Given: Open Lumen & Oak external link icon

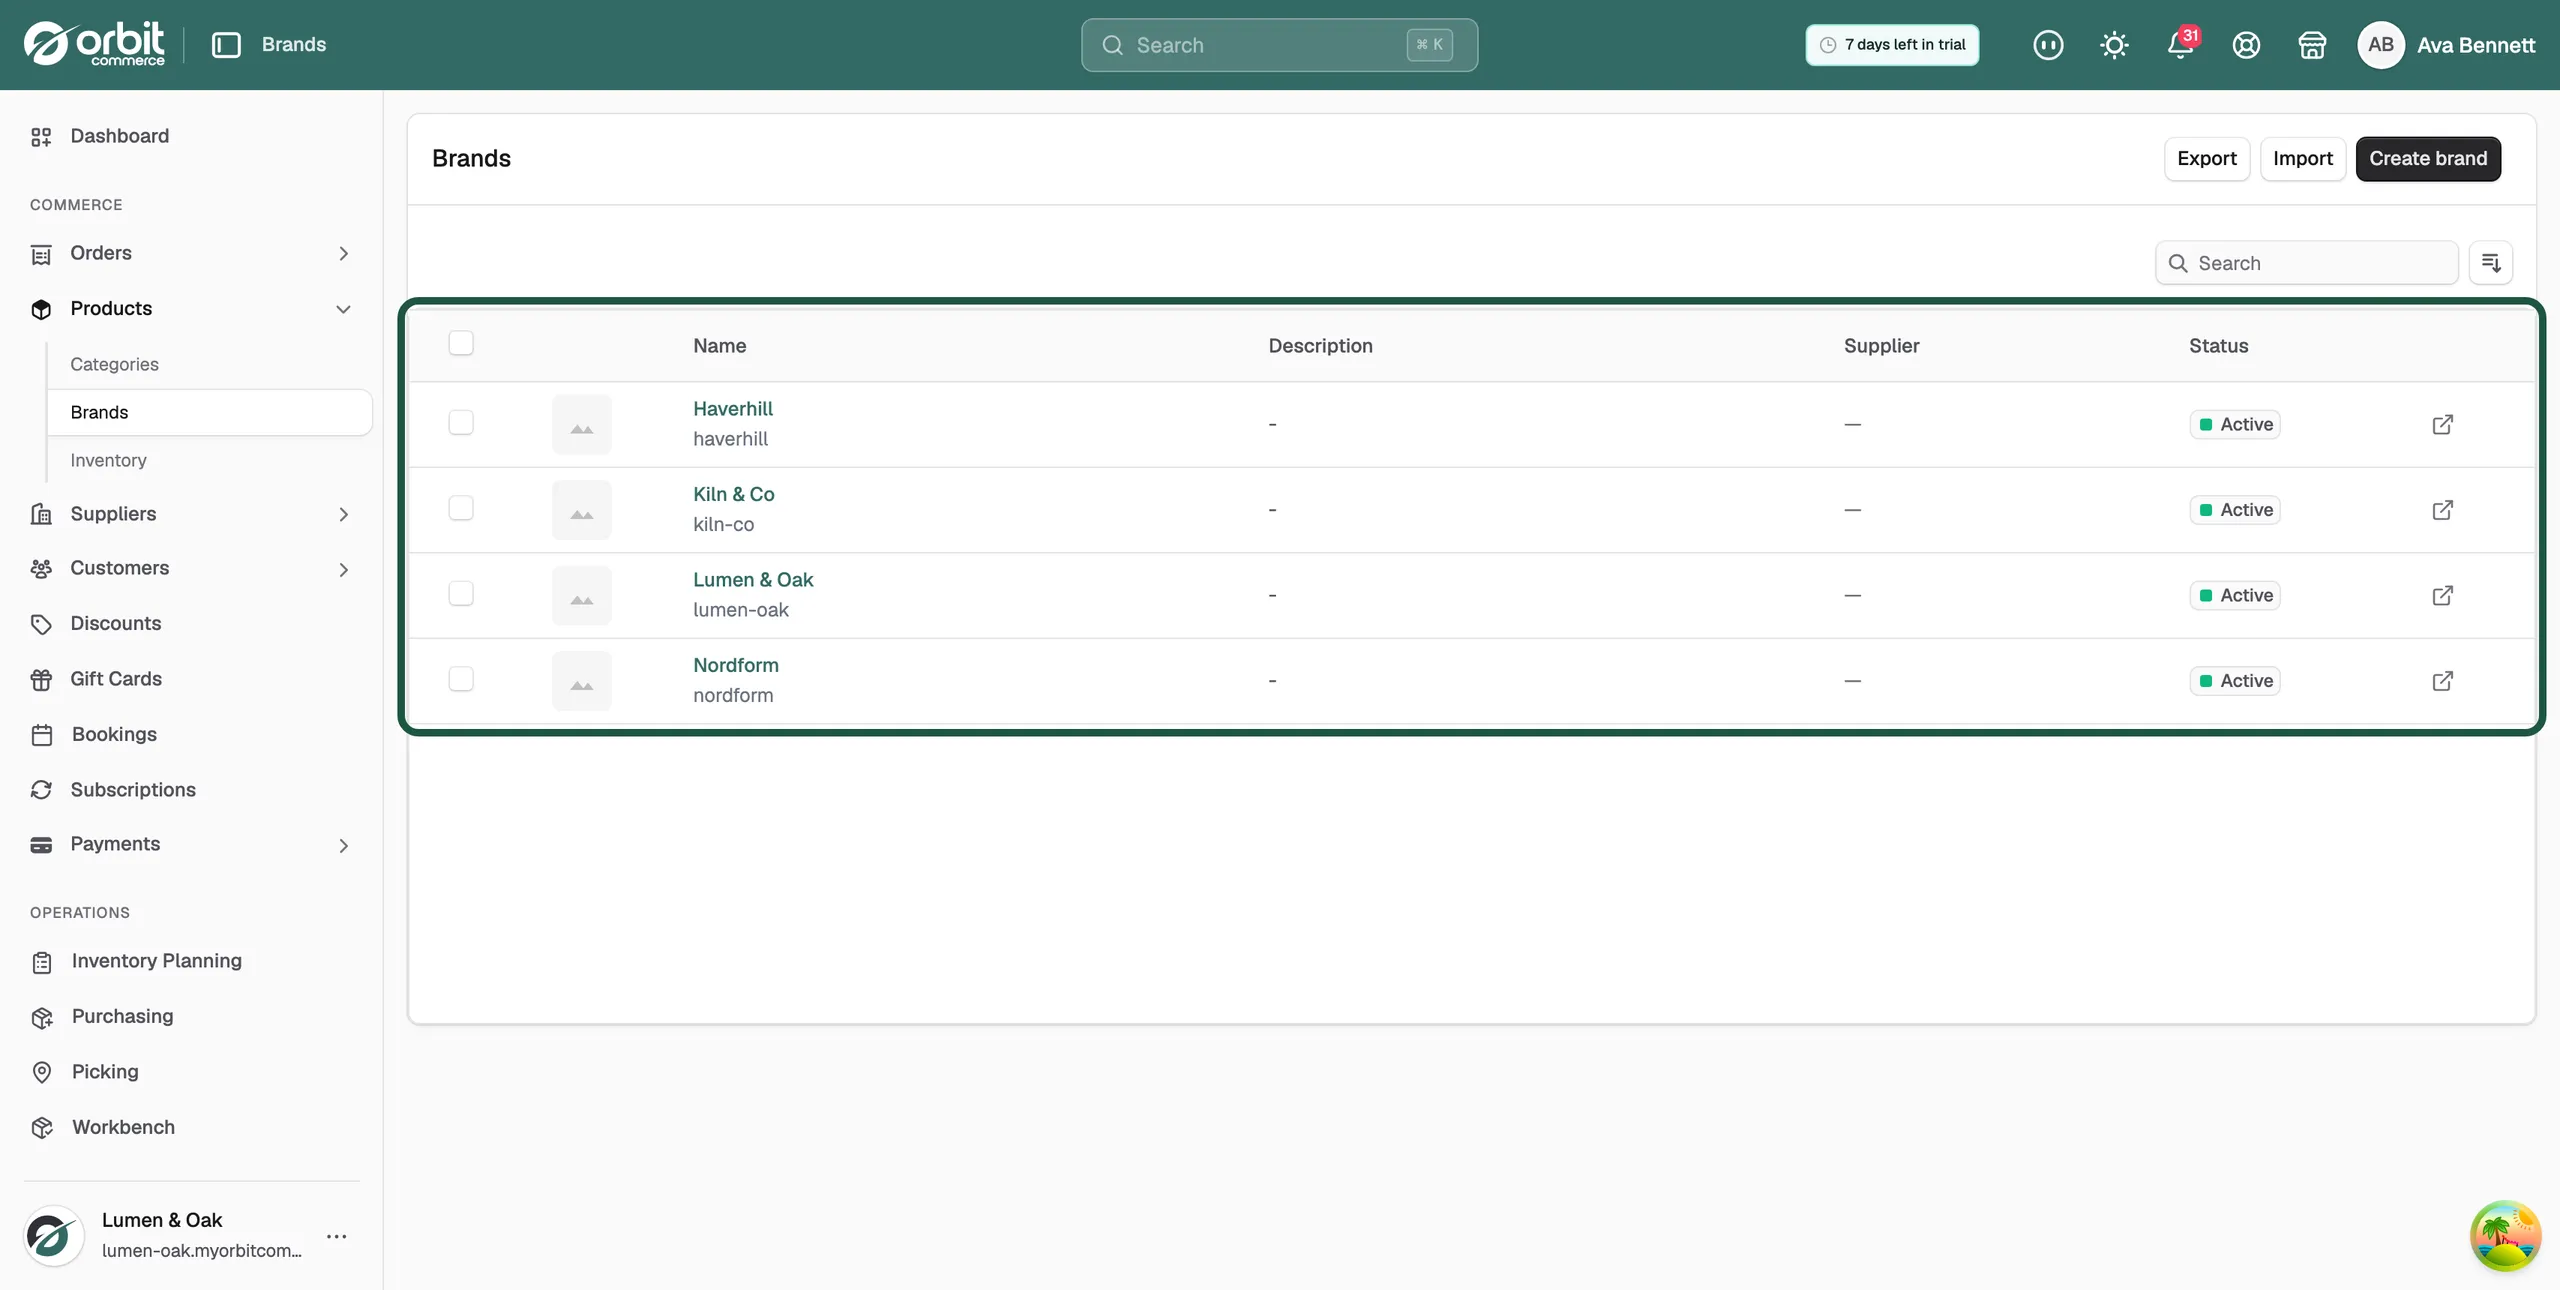Looking at the screenshot, I should click(2442, 596).
